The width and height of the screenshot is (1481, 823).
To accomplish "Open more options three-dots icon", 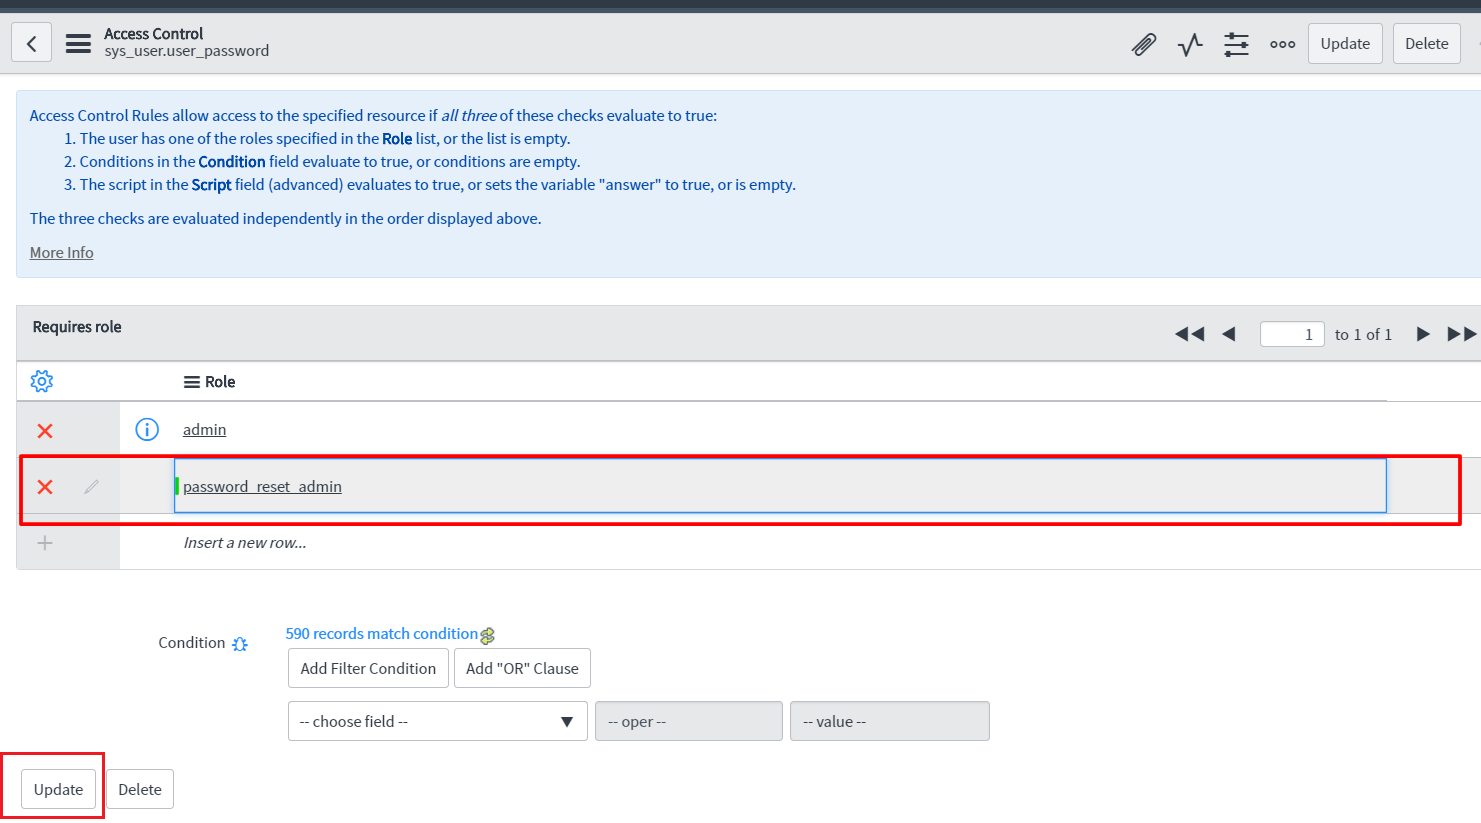I will point(1282,44).
